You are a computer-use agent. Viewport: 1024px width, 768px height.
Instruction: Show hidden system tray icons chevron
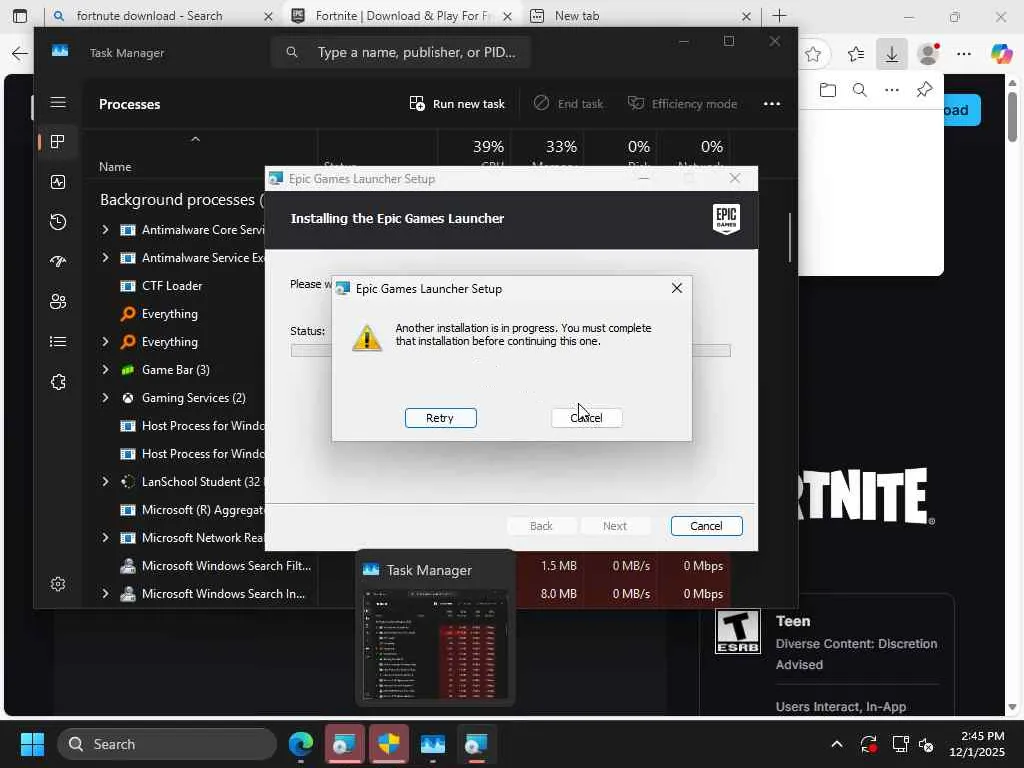[837, 744]
